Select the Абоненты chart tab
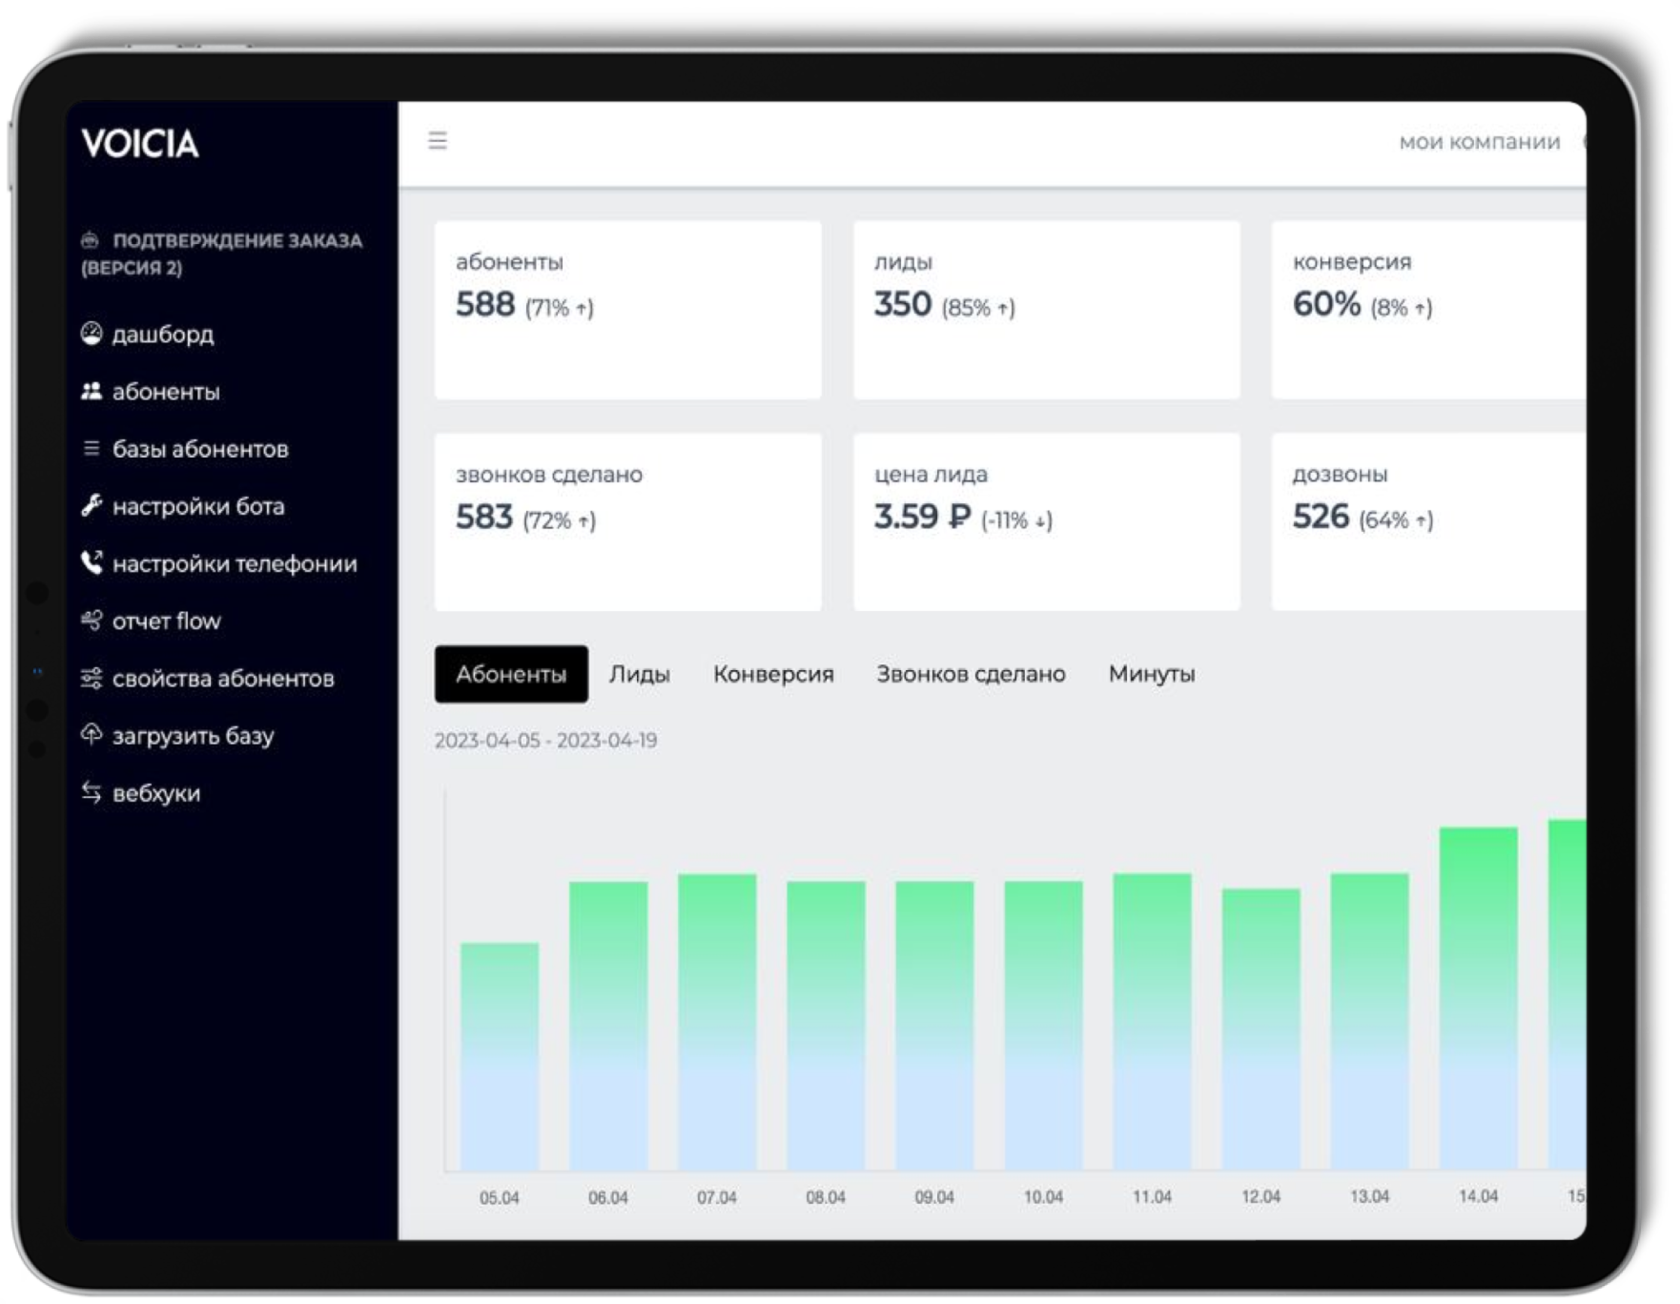1680x1304 pixels. click(511, 674)
